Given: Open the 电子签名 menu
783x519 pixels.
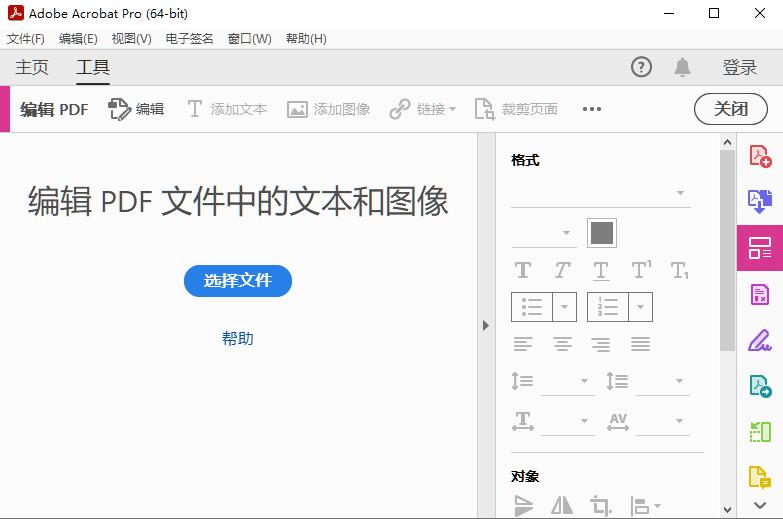Looking at the screenshot, I should coord(189,39).
